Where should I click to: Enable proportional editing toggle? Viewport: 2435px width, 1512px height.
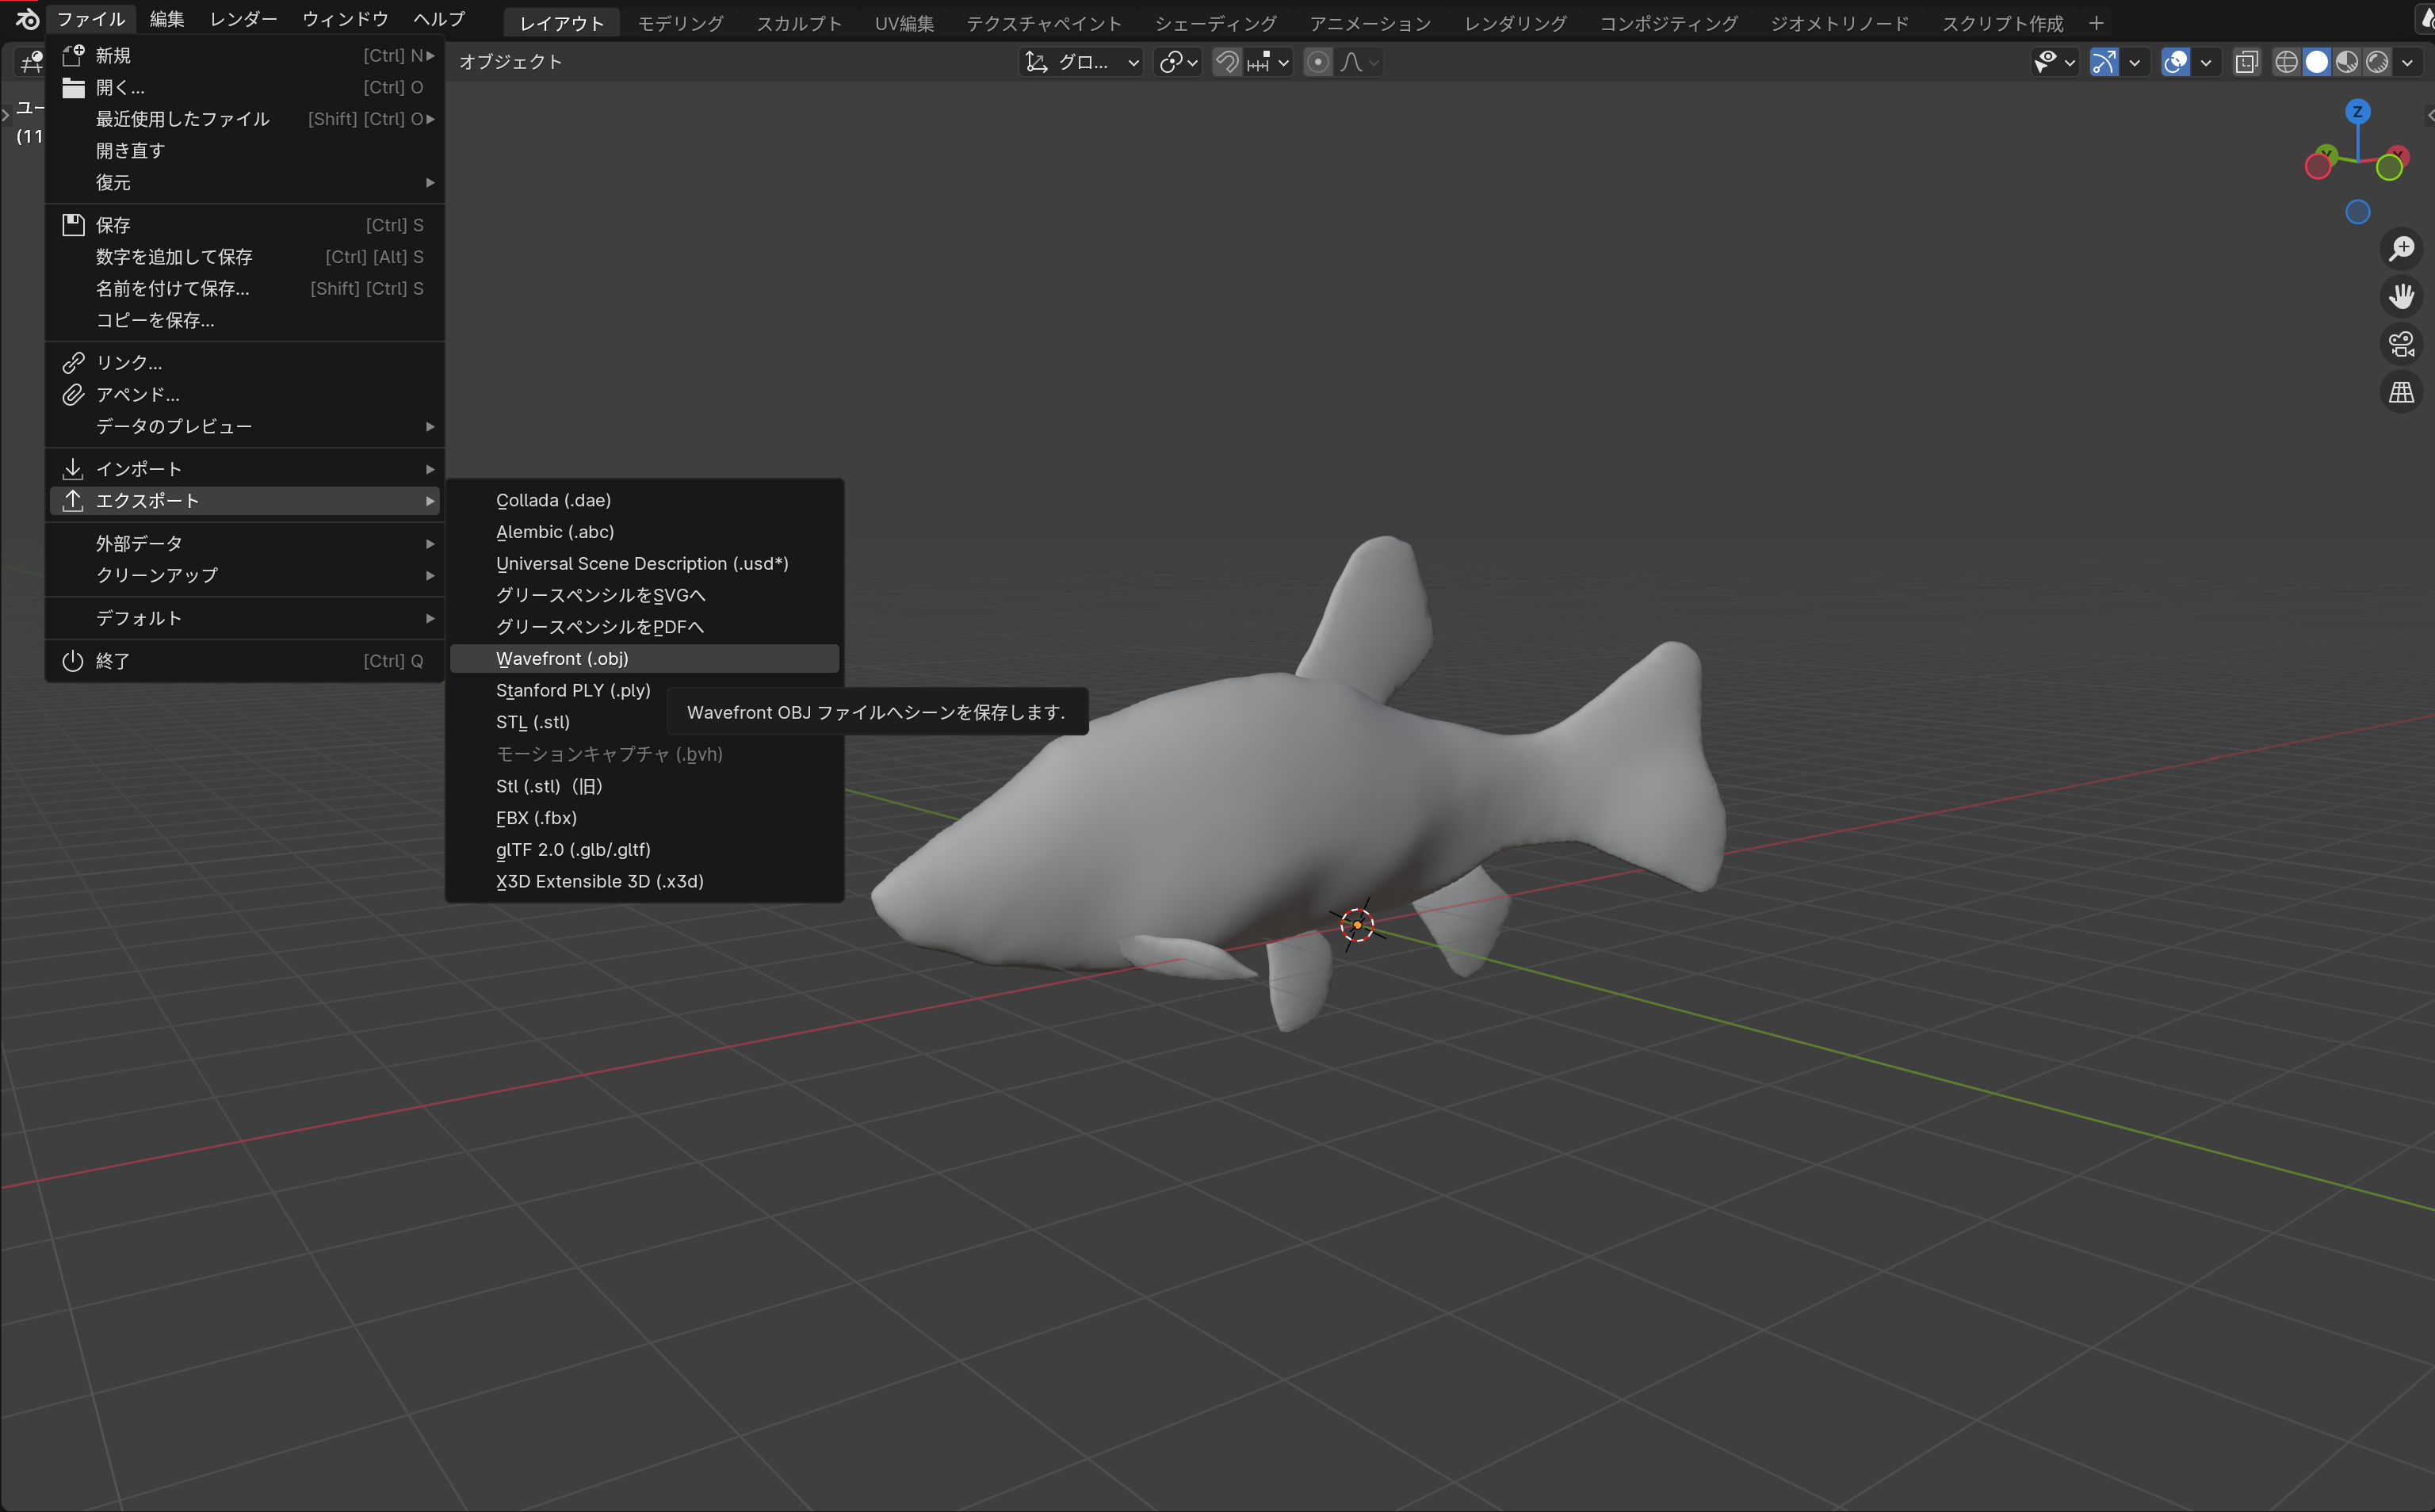click(1318, 62)
